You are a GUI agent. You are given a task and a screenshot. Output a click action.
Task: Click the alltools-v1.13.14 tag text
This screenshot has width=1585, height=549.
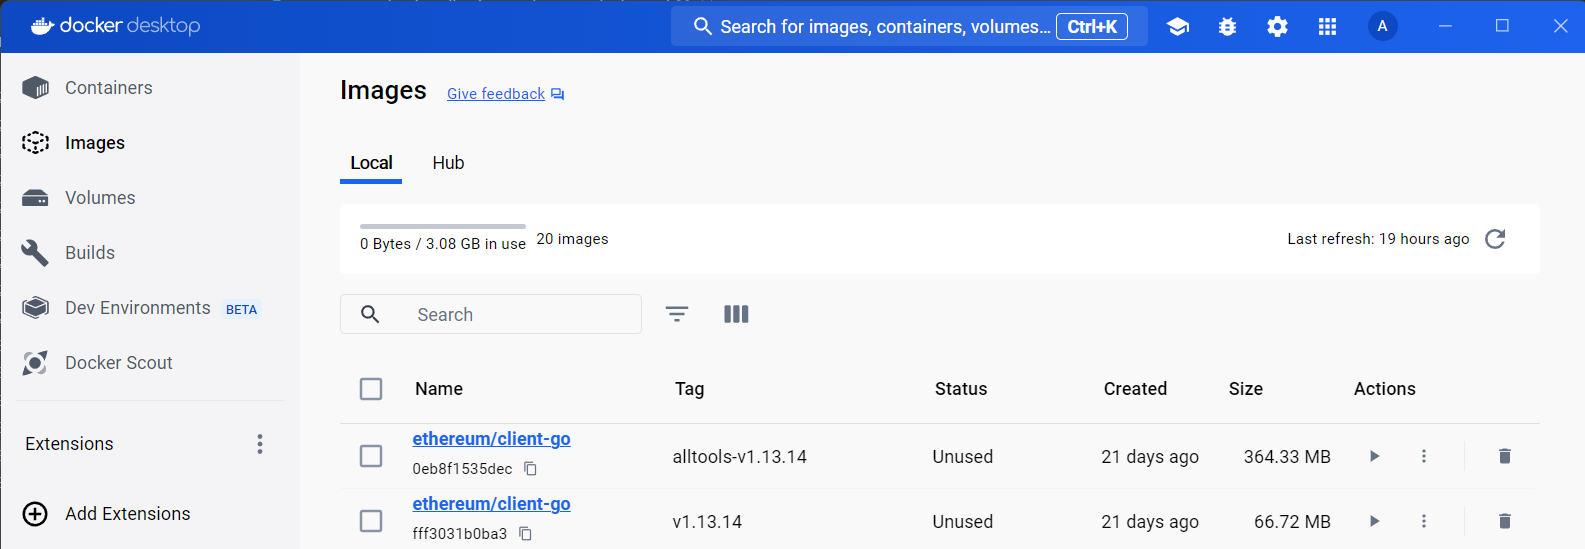[x=740, y=457]
